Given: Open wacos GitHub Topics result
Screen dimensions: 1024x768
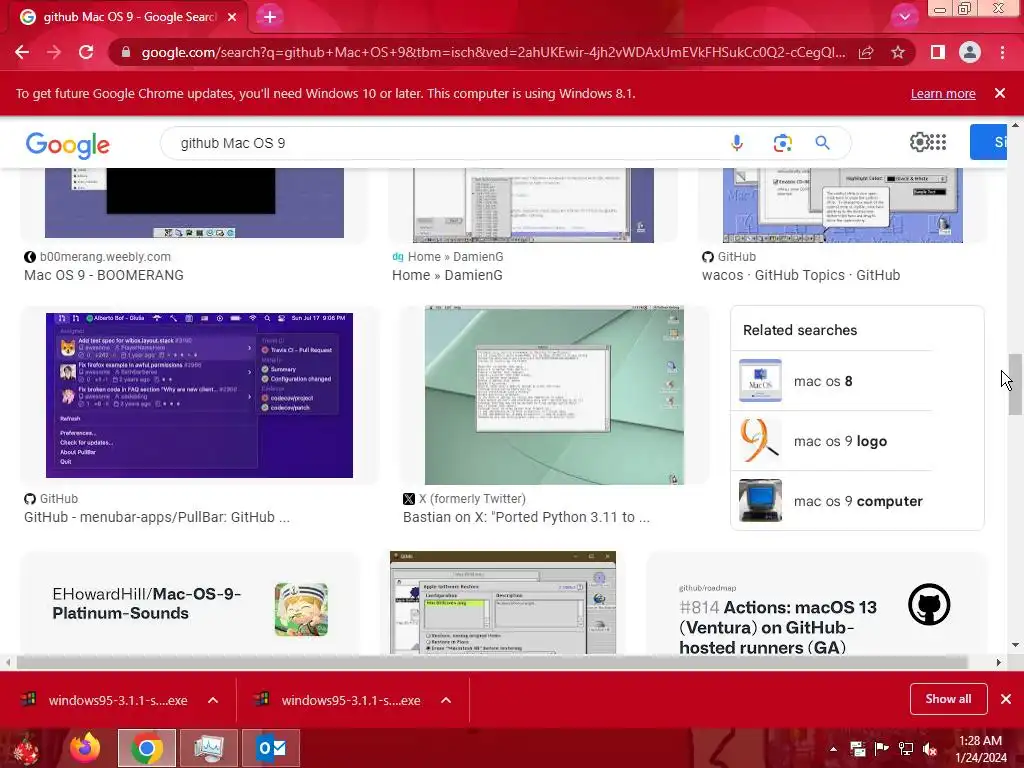Looking at the screenshot, I should tap(801, 275).
